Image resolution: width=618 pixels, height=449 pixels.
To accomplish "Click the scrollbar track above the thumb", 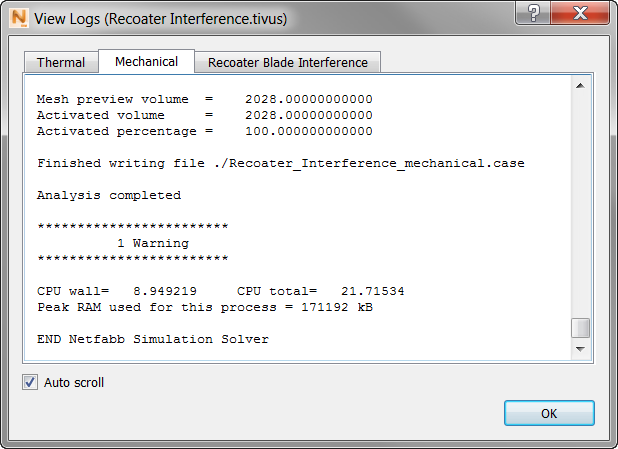I will tap(580, 200).
